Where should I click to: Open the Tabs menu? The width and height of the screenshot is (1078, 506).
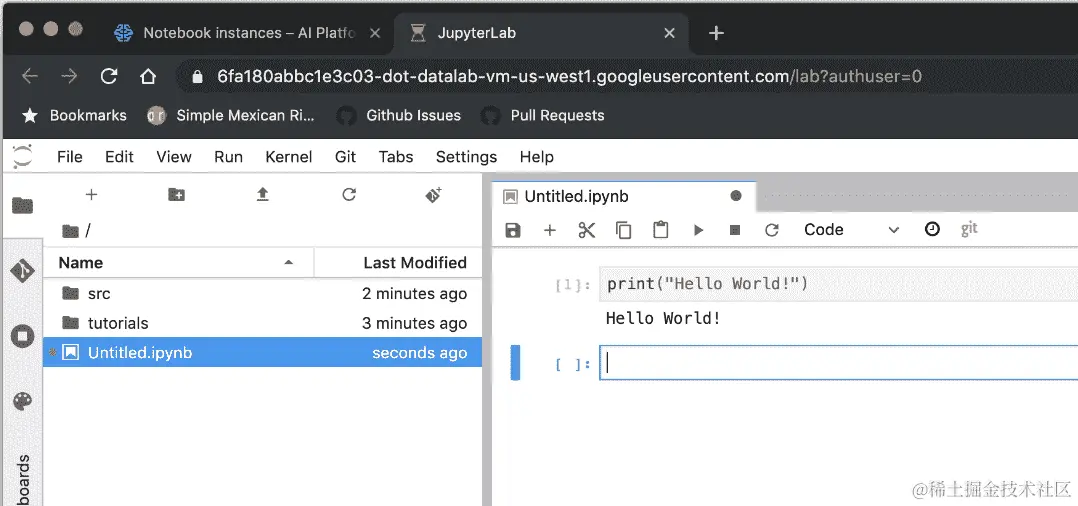[x=396, y=157]
